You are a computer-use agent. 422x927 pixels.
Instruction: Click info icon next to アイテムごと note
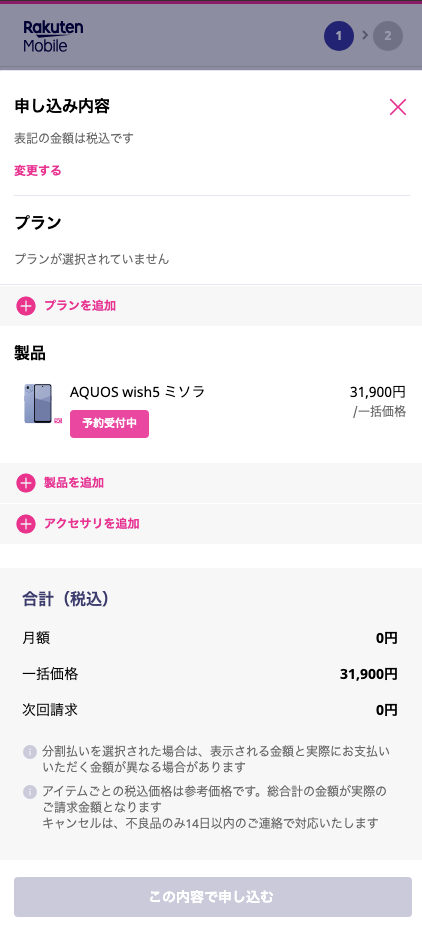point(30,791)
